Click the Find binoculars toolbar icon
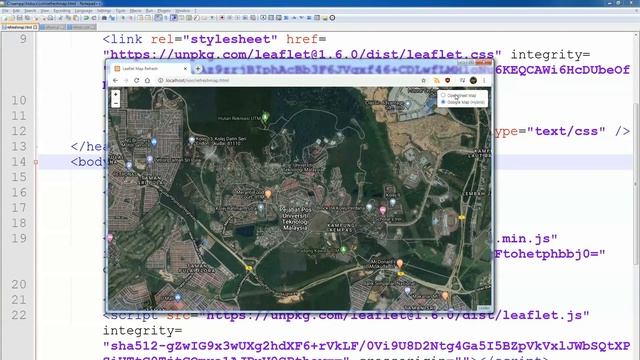The image size is (640, 360). [104, 18]
